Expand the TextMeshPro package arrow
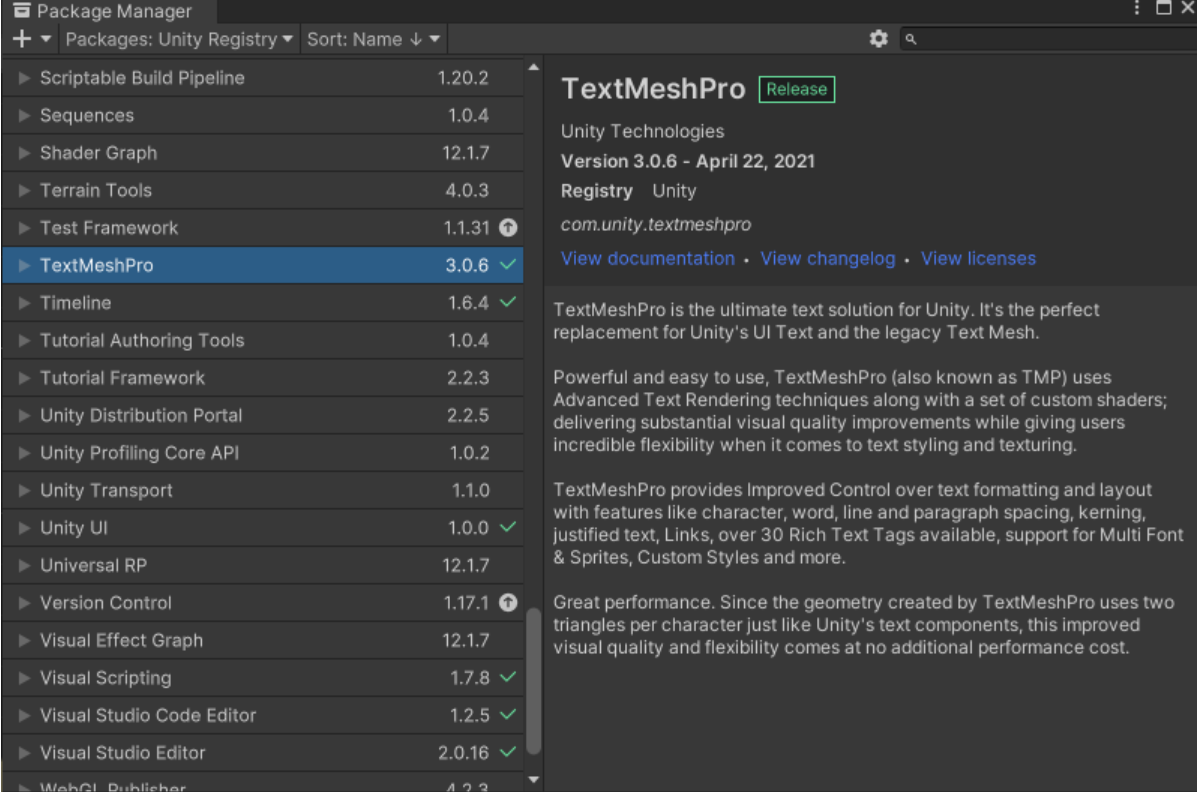 tap(24, 265)
